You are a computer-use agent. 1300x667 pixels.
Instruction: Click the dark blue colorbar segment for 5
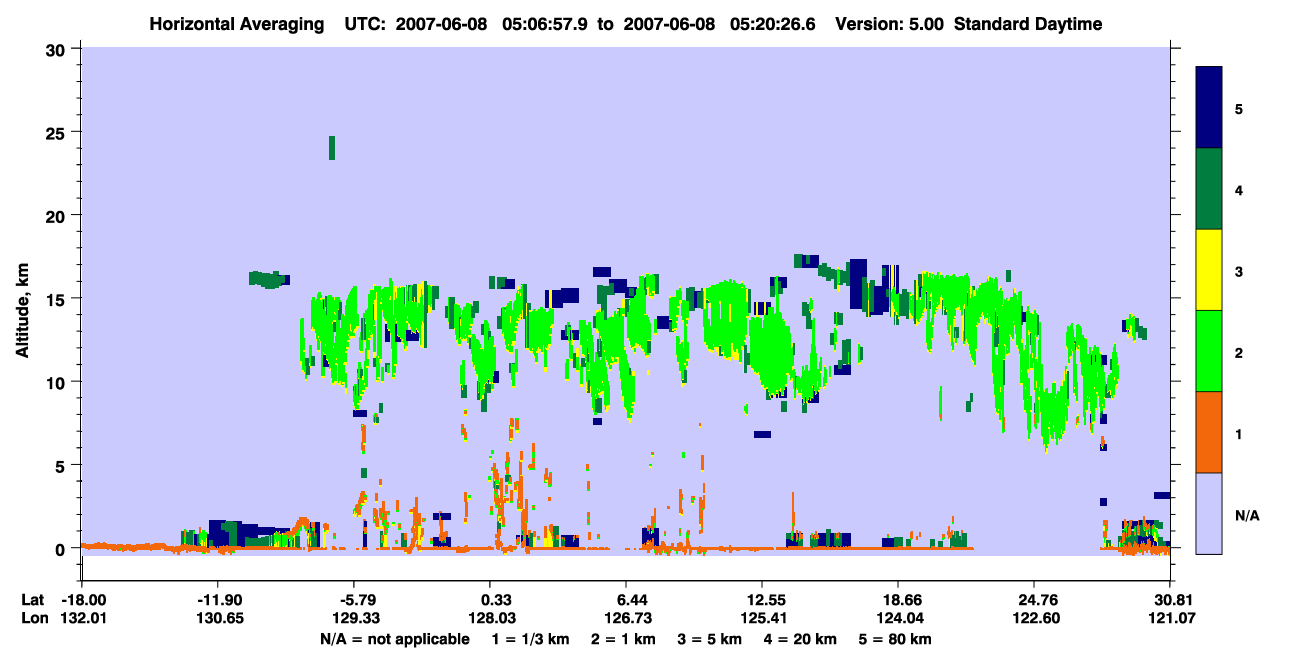click(1209, 108)
